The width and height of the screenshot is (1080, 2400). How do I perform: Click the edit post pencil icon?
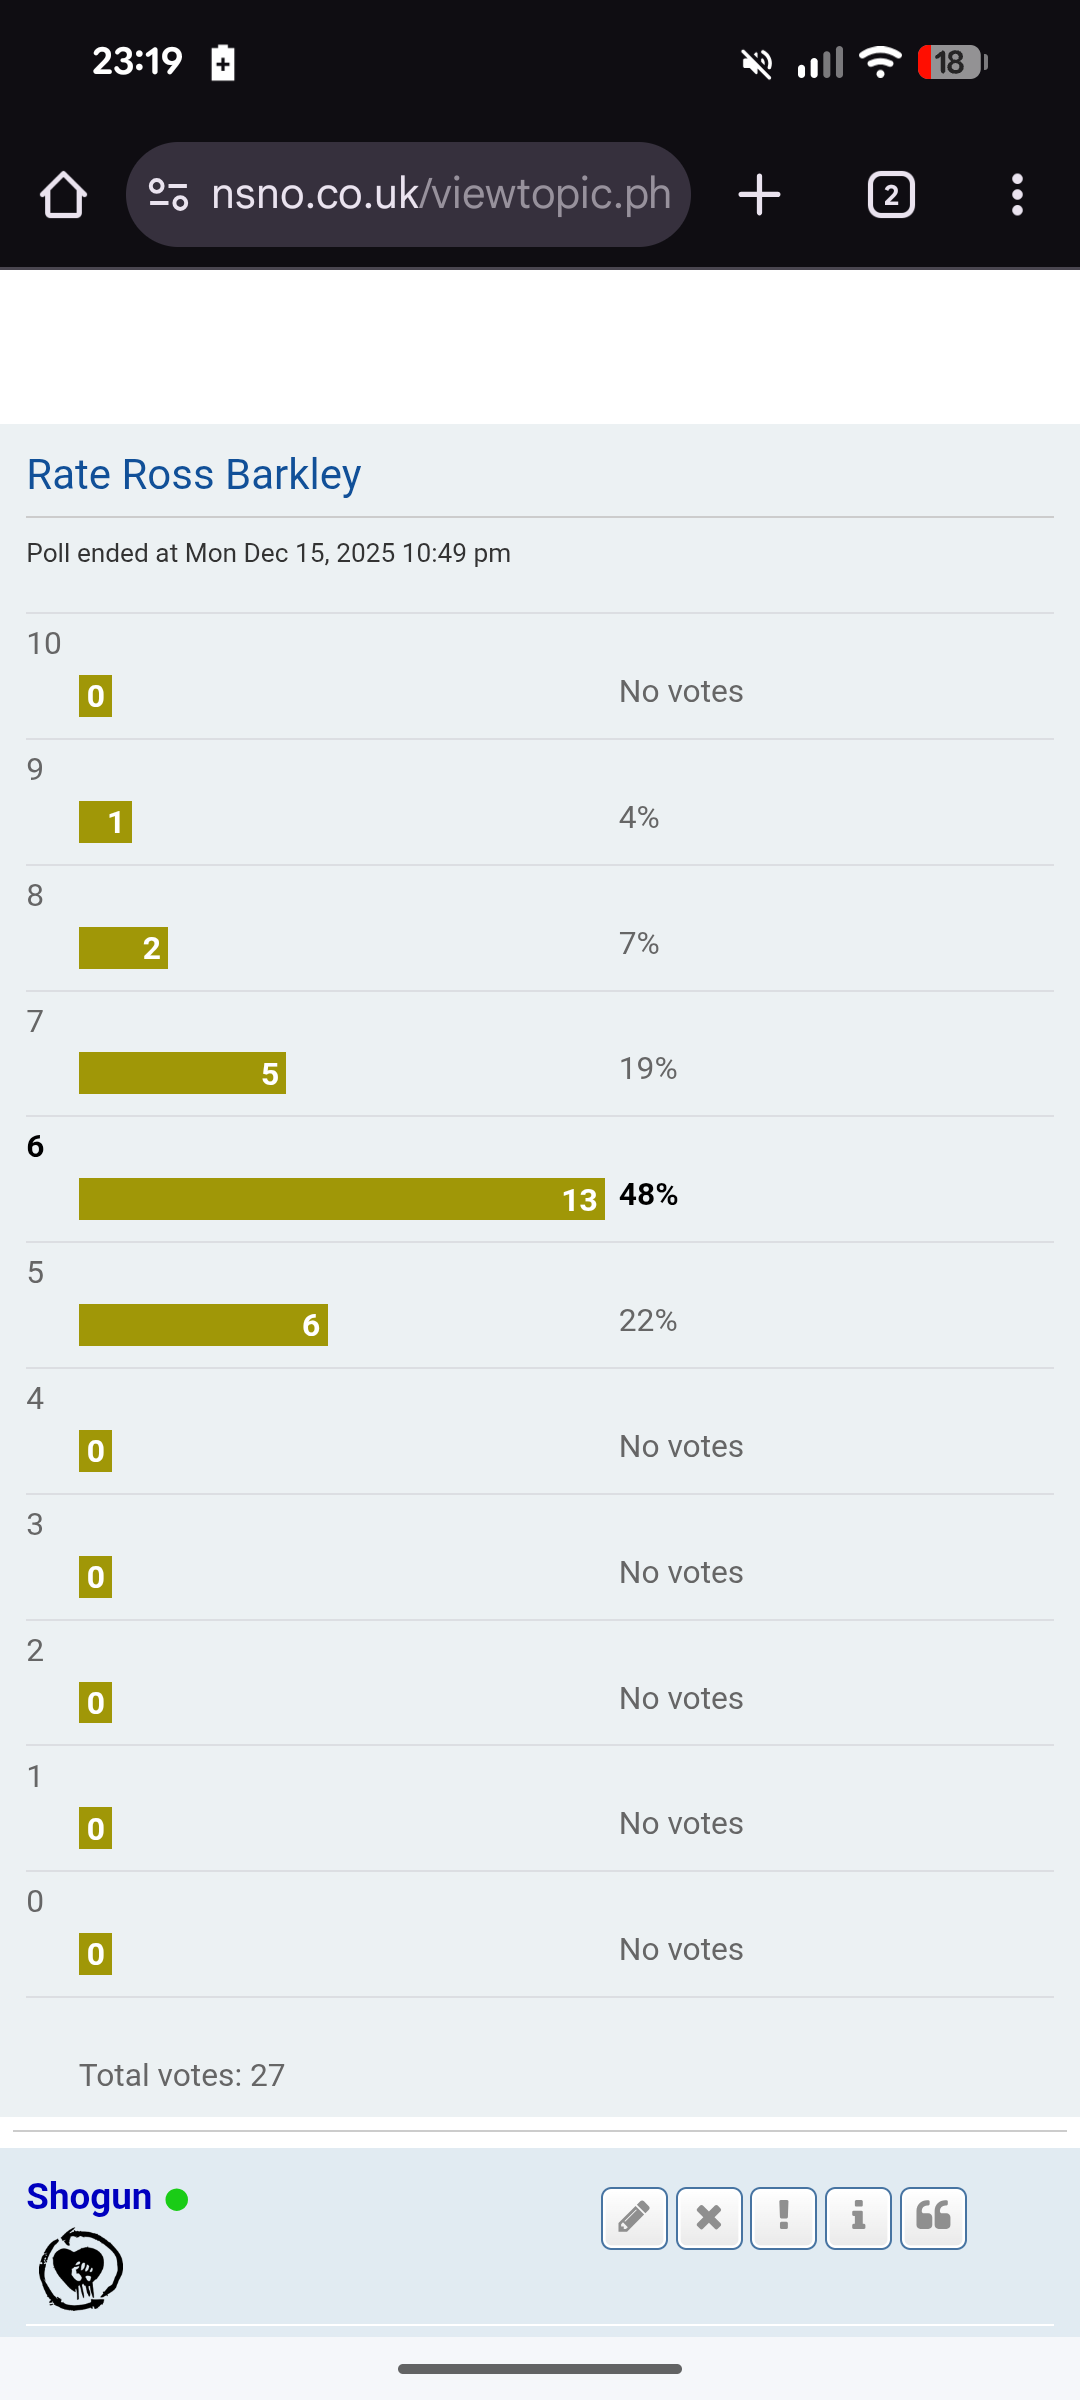point(634,2218)
